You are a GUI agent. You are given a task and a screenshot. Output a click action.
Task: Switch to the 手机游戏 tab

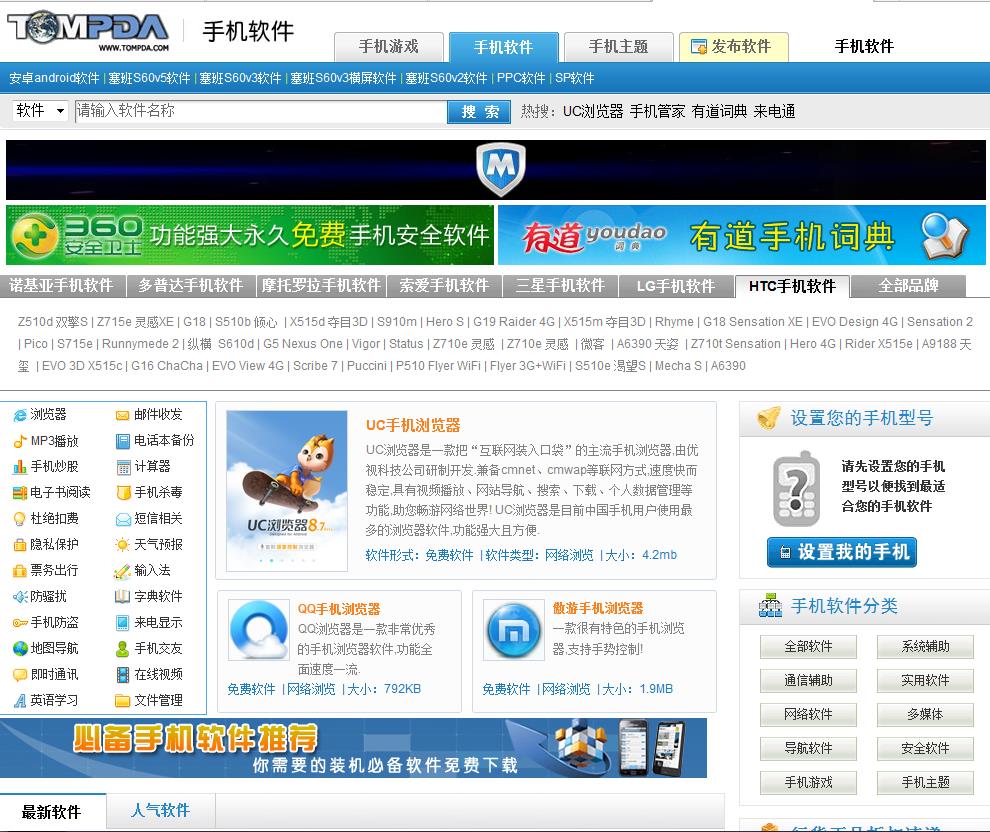[x=389, y=47]
